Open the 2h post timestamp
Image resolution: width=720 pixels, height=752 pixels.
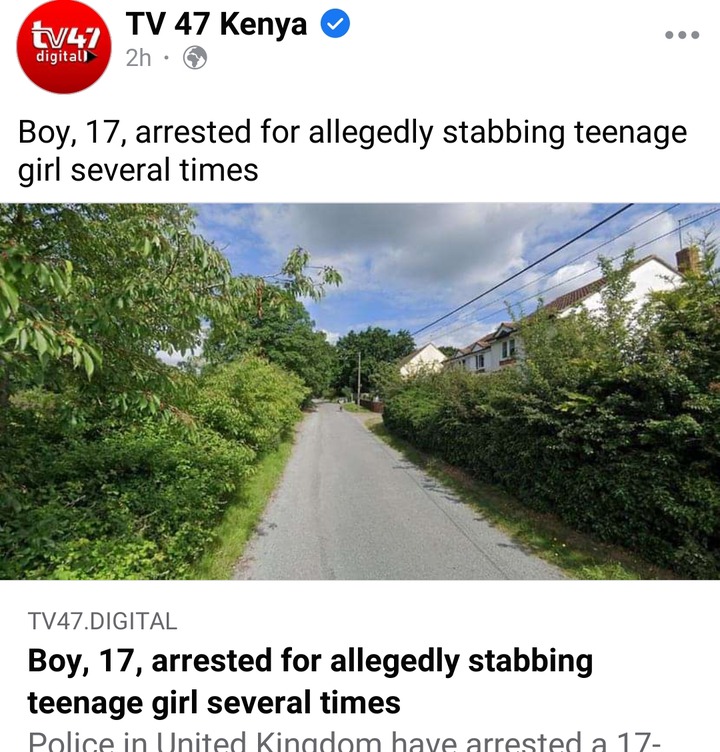(138, 58)
